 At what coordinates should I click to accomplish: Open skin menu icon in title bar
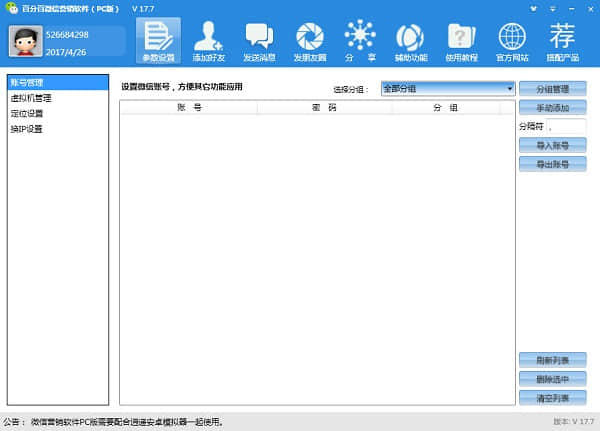click(533, 8)
